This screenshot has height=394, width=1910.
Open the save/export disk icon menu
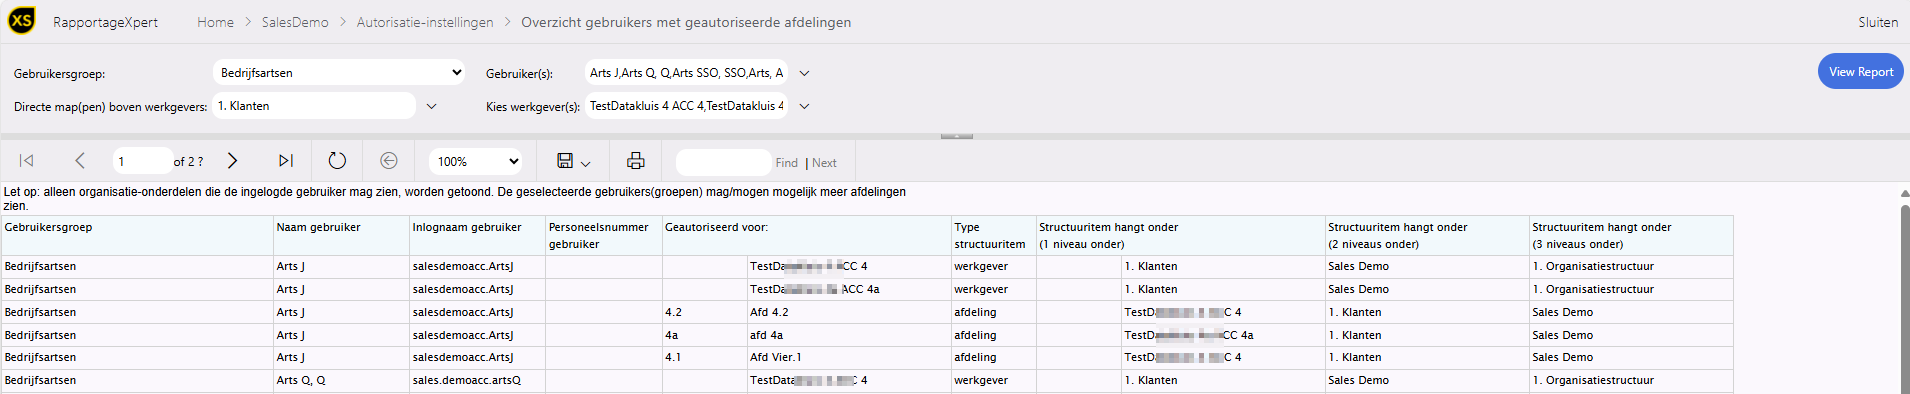point(573,161)
